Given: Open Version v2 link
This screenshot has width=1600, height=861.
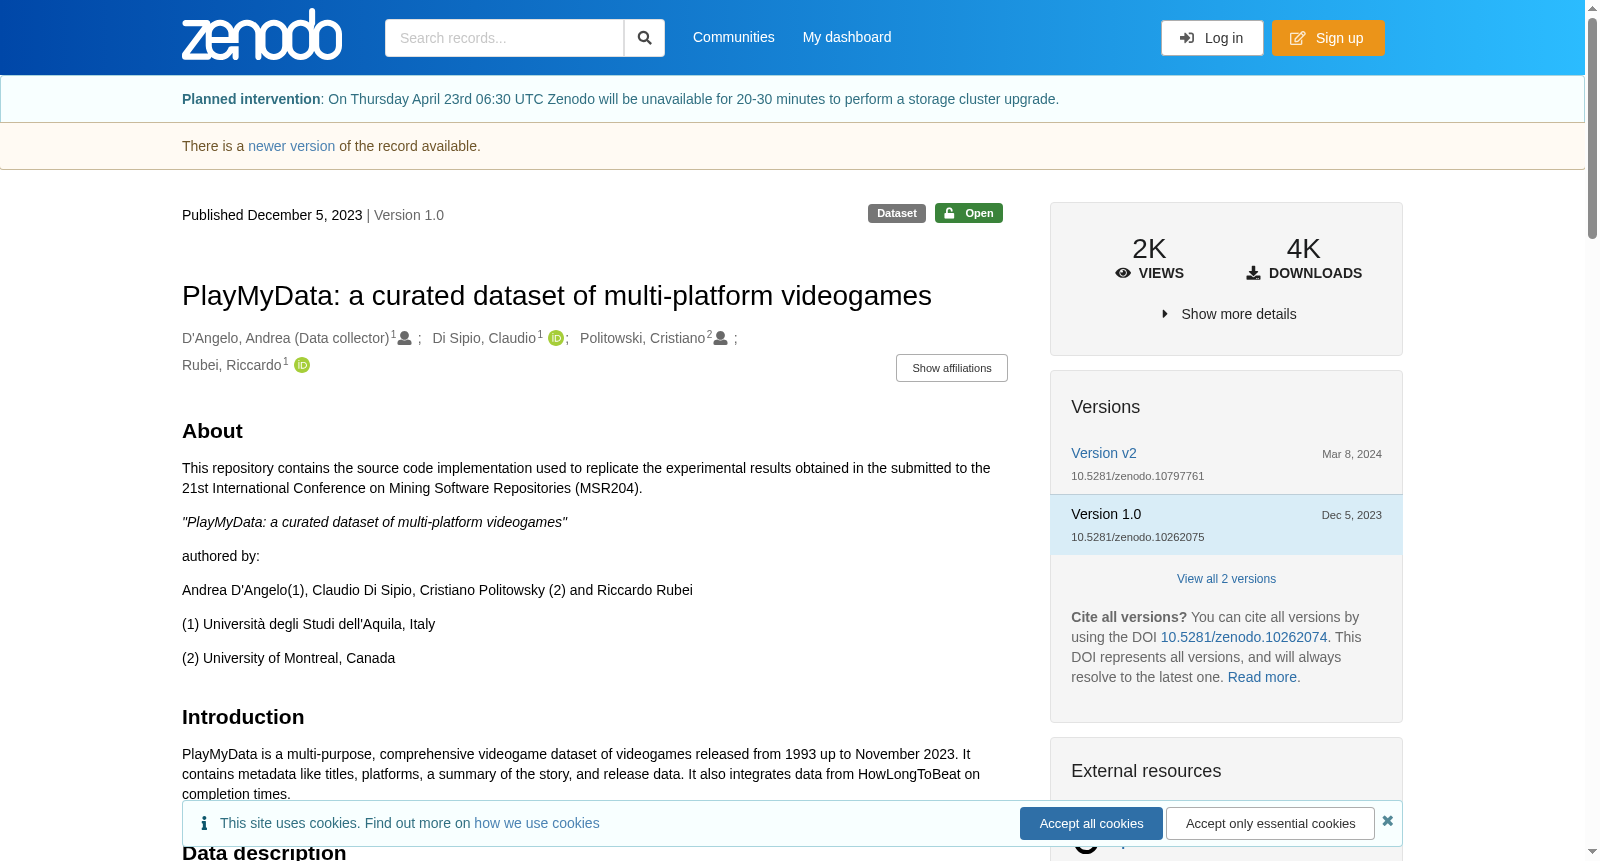Looking at the screenshot, I should pos(1104,453).
